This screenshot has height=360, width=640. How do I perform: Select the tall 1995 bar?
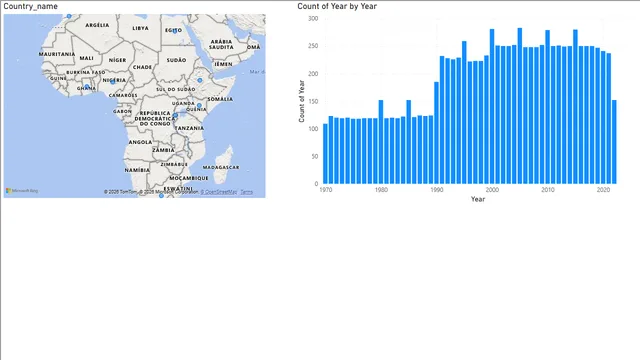pyautogui.click(x=464, y=113)
